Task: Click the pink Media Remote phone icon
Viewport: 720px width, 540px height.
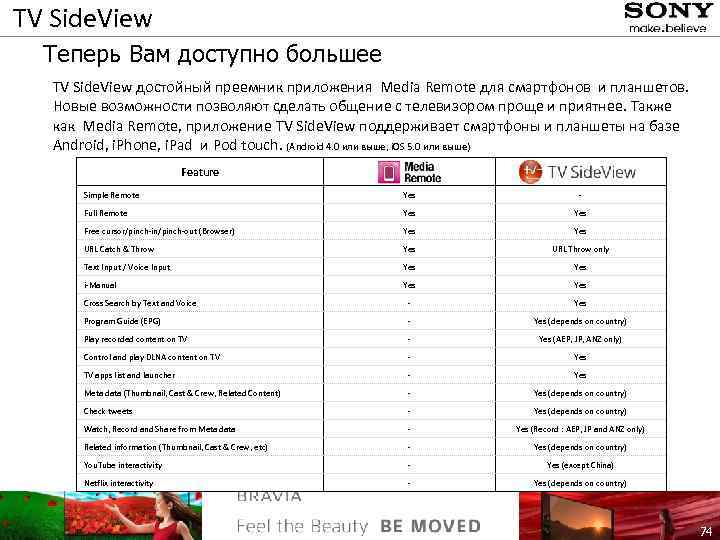Action: 388,172
